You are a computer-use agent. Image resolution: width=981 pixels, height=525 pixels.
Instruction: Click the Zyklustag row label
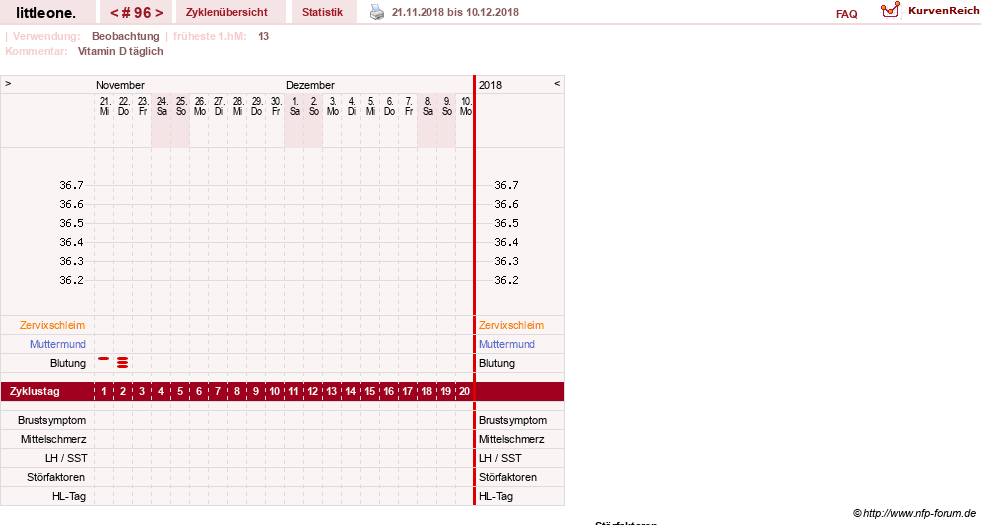pyautogui.click(x=35, y=392)
